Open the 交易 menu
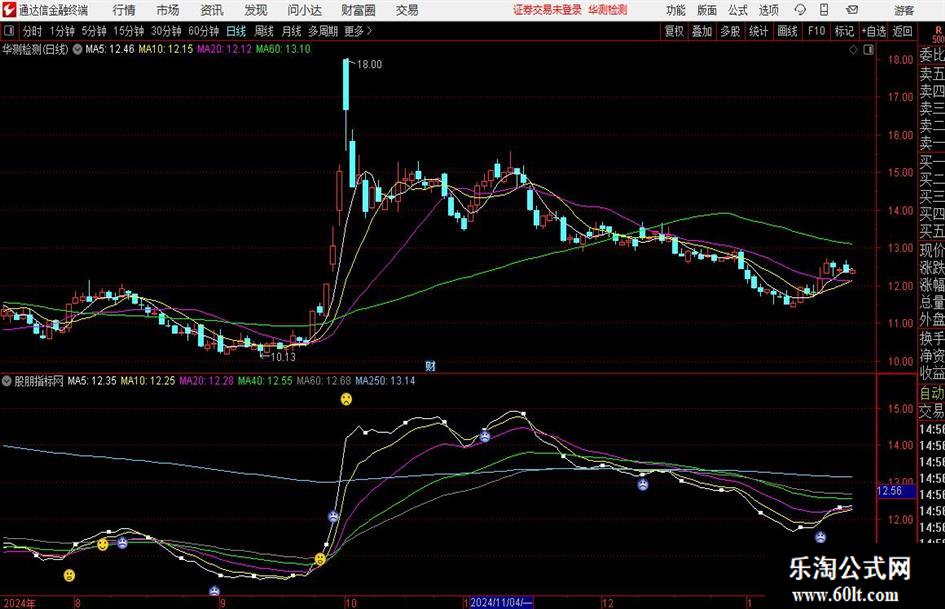Viewport: 945px width, 609px height. click(407, 10)
